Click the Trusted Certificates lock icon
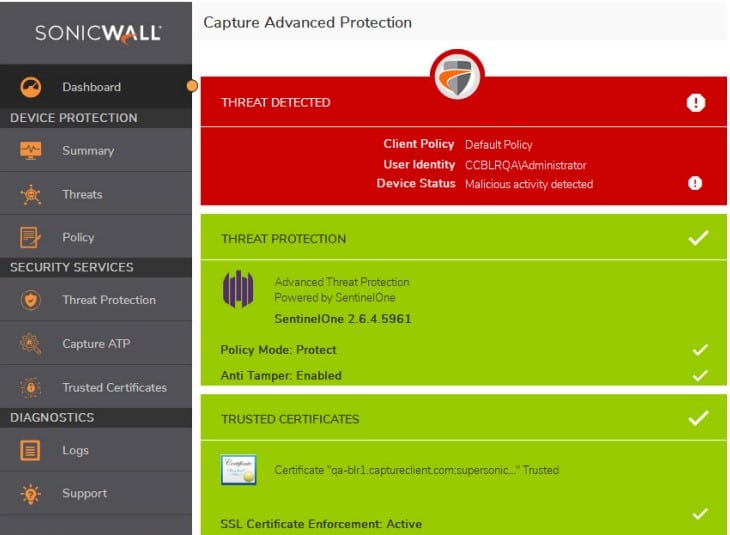Screen dimensions: 730x535 point(31,387)
